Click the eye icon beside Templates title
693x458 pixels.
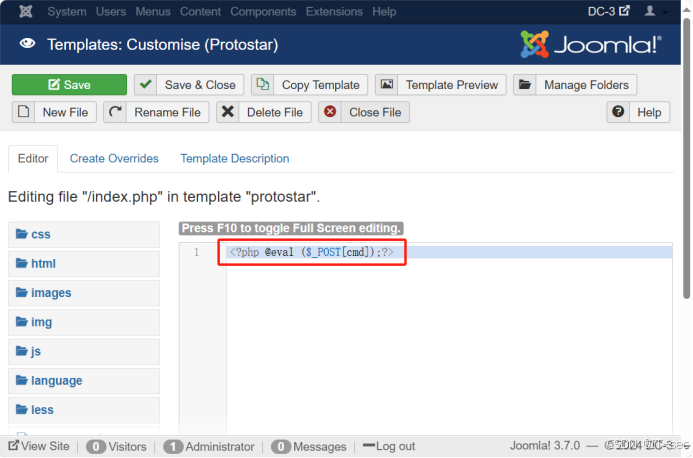(27, 44)
